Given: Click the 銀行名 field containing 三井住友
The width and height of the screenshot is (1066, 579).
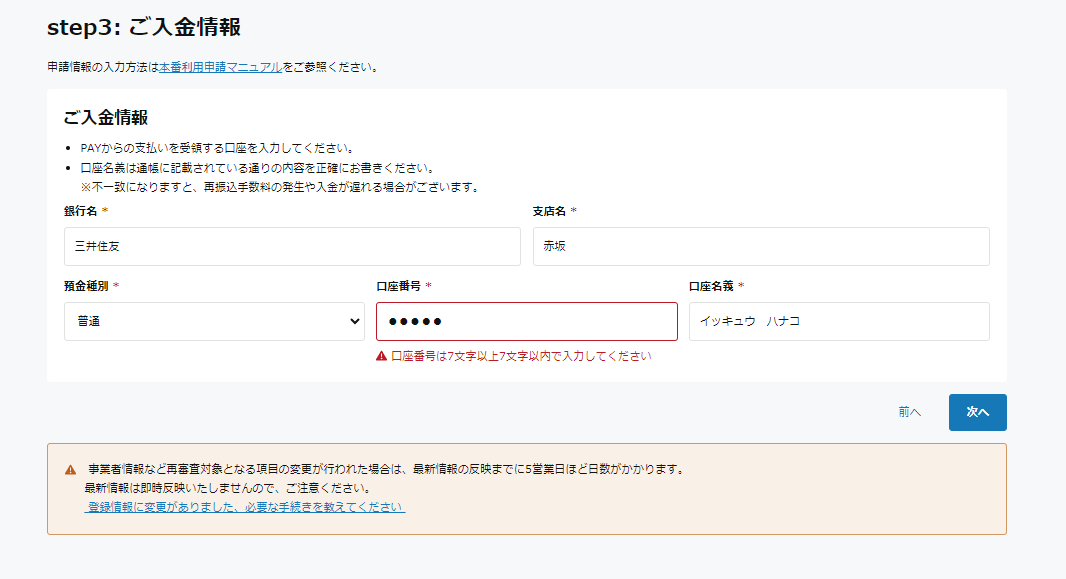Looking at the screenshot, I should click(292, 246).
